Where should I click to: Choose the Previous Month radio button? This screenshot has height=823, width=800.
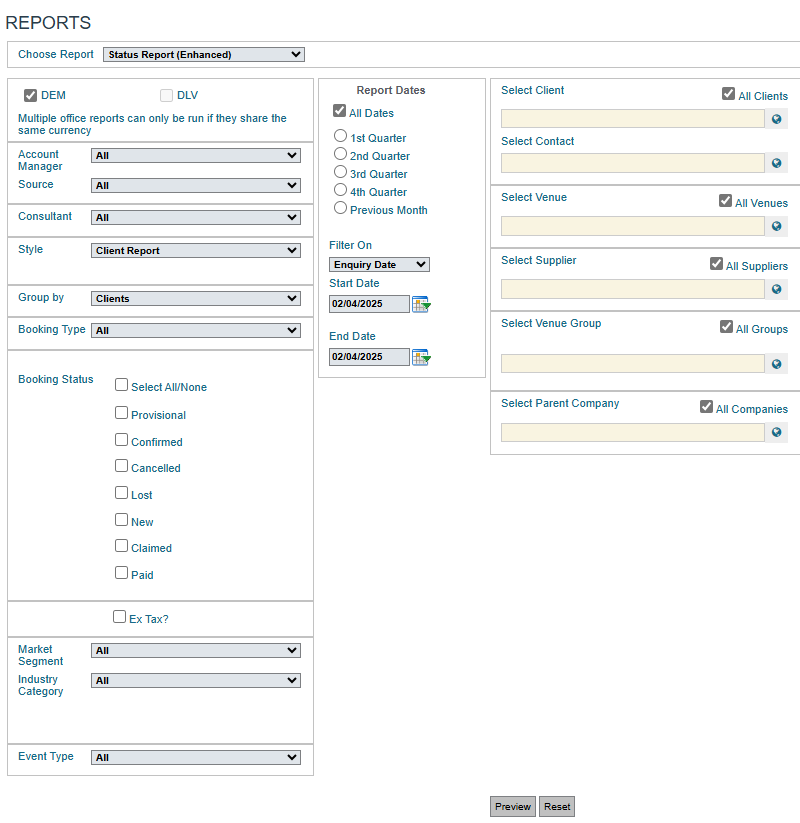click(x=340, y=208)
